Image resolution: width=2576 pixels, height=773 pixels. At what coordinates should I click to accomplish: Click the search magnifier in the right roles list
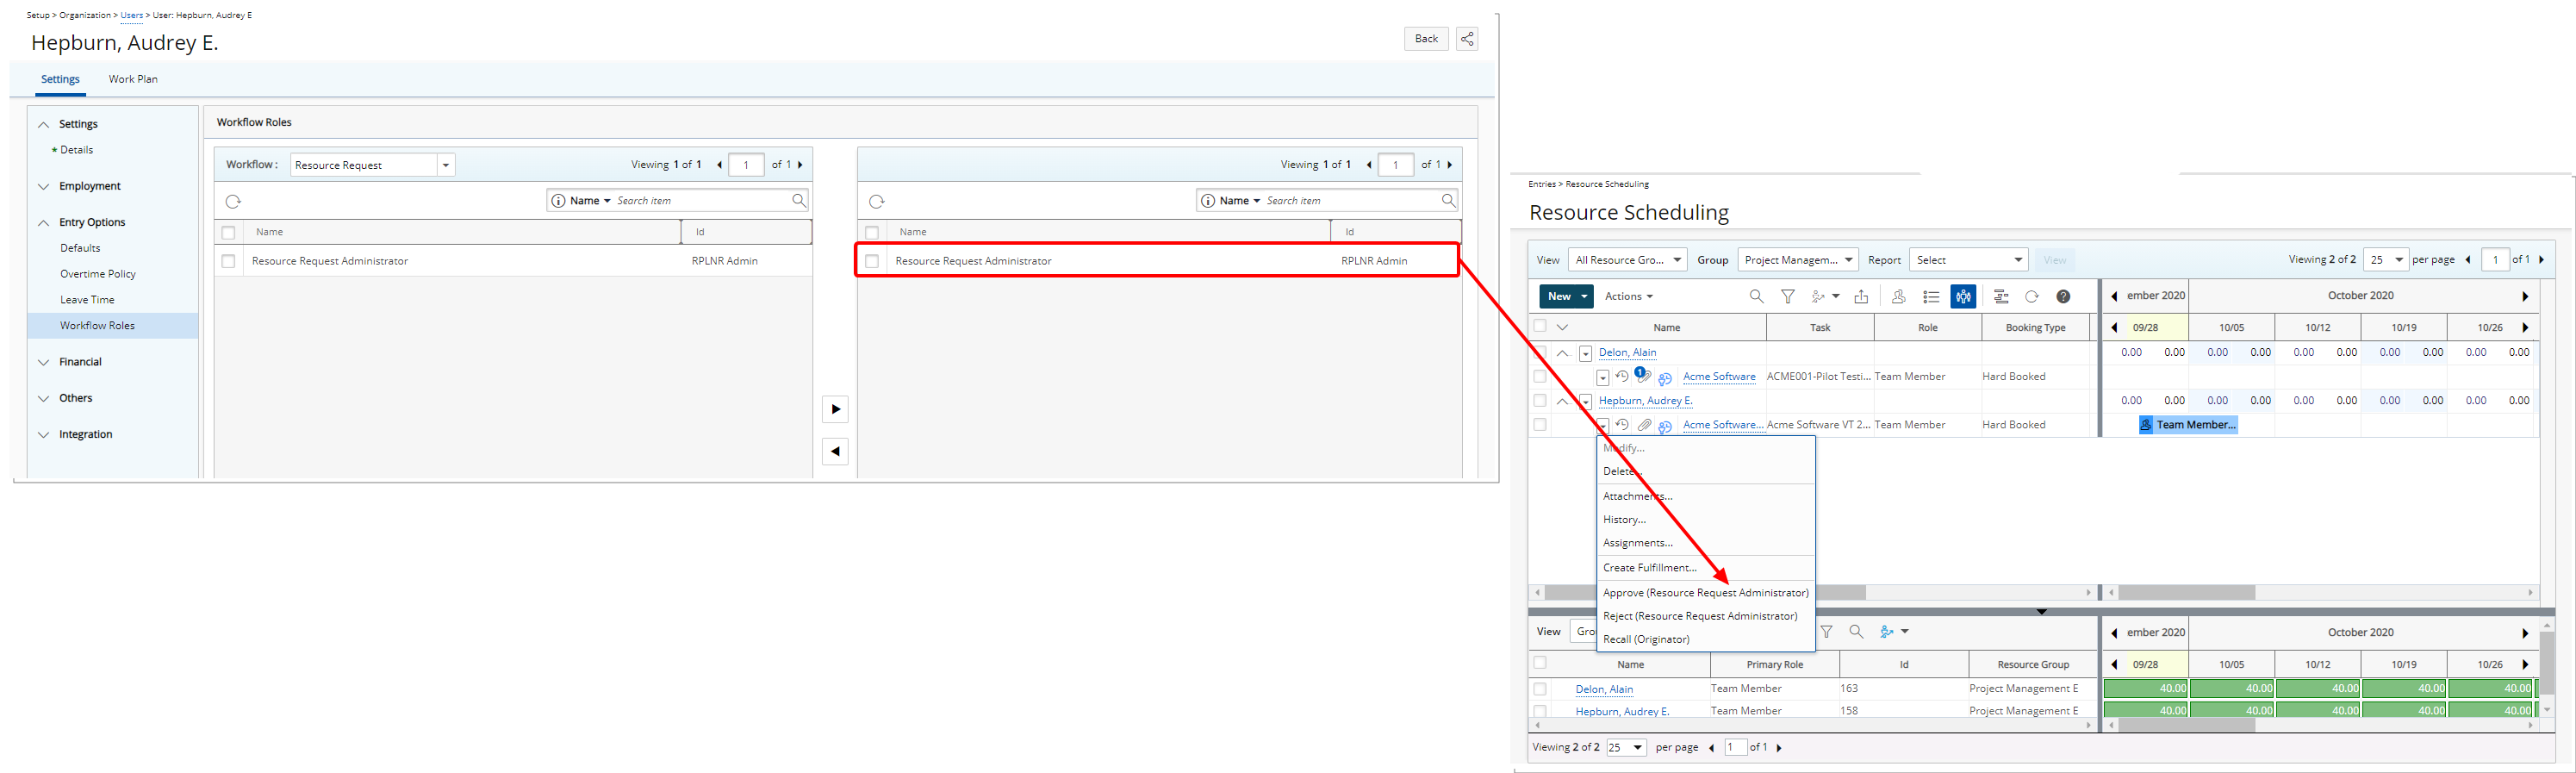tap(1448, 200)
